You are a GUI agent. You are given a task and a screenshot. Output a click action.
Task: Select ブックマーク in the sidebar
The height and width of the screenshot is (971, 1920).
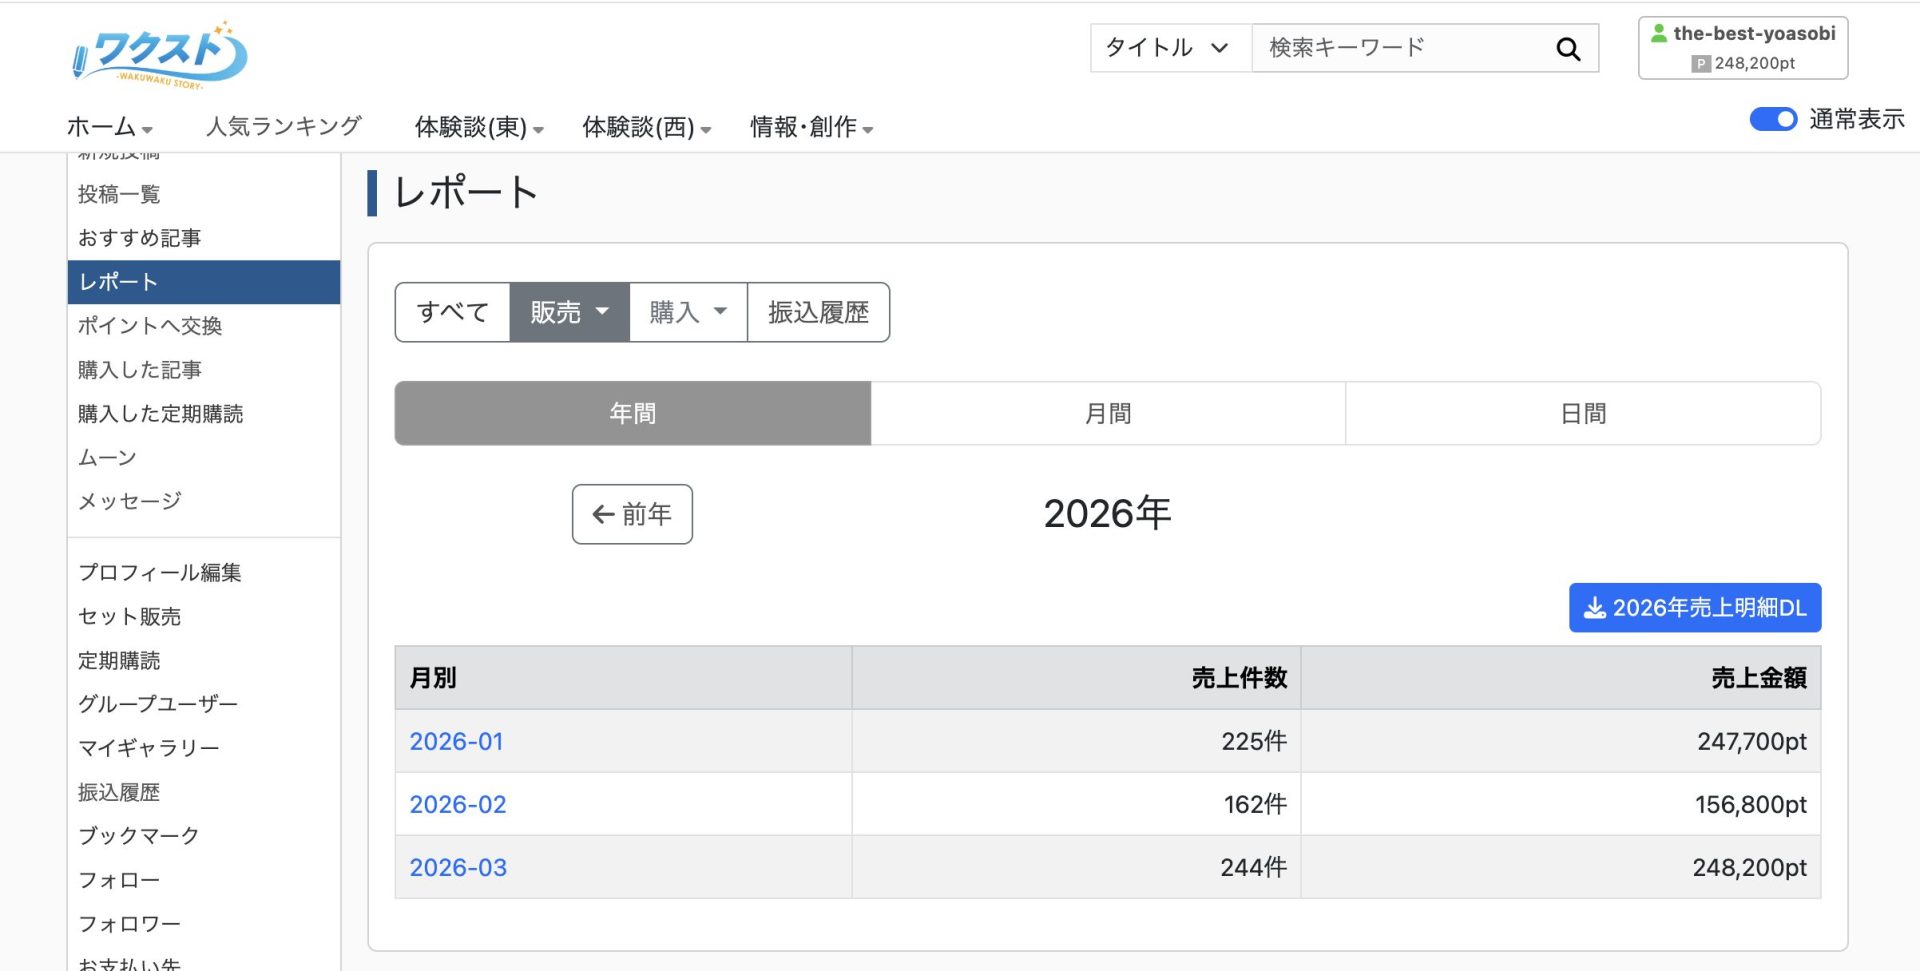[x=139, y=835]
